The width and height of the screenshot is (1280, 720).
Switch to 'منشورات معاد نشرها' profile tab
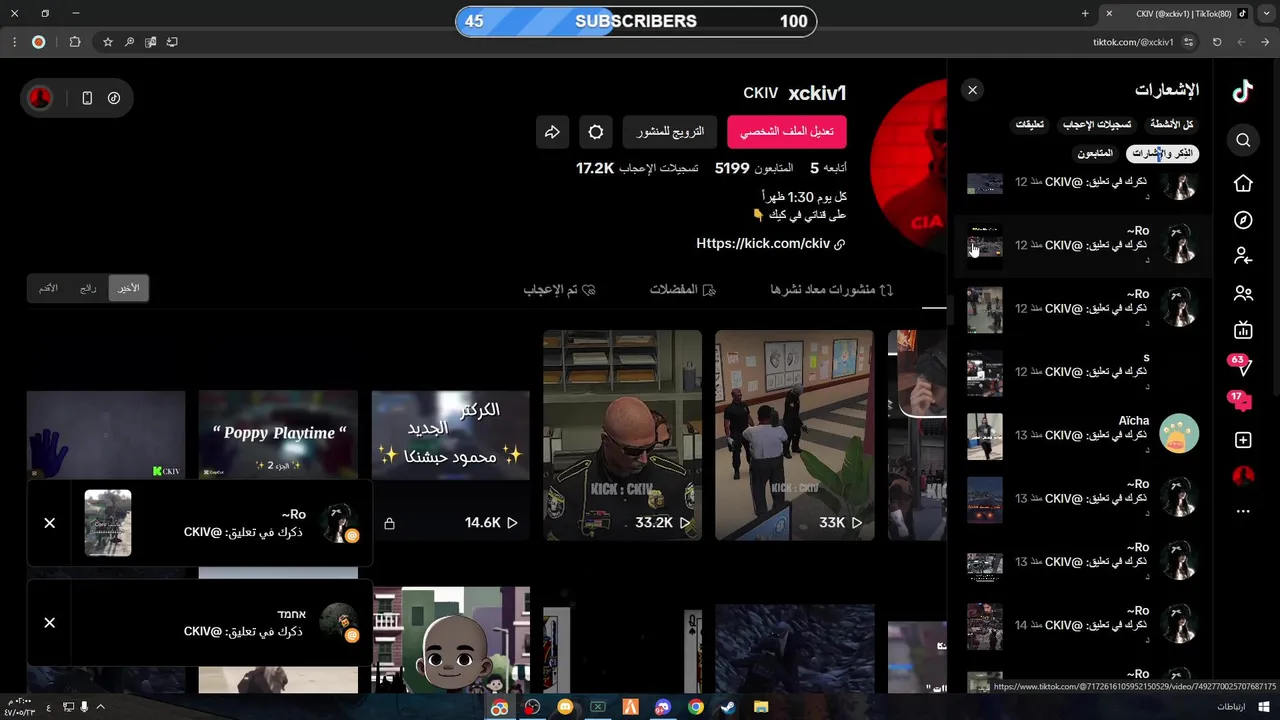click(832, 290)
